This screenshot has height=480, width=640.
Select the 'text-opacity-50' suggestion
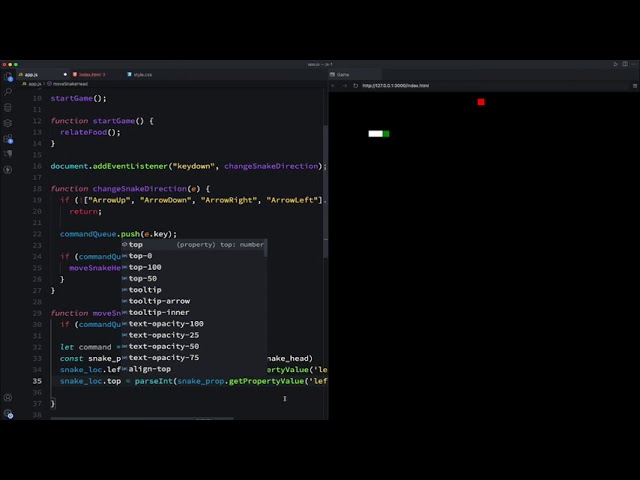(194, 346)
